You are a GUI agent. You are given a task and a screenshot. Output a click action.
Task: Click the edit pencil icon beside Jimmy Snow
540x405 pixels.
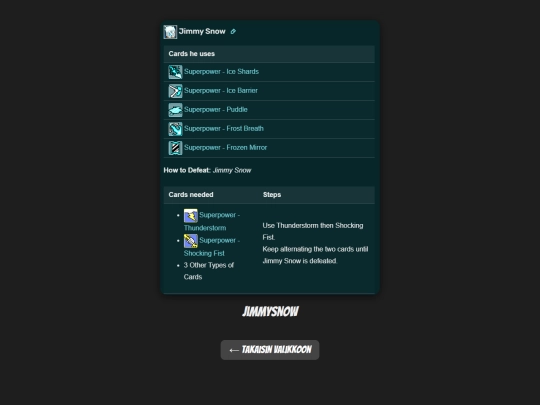[233, 32]
